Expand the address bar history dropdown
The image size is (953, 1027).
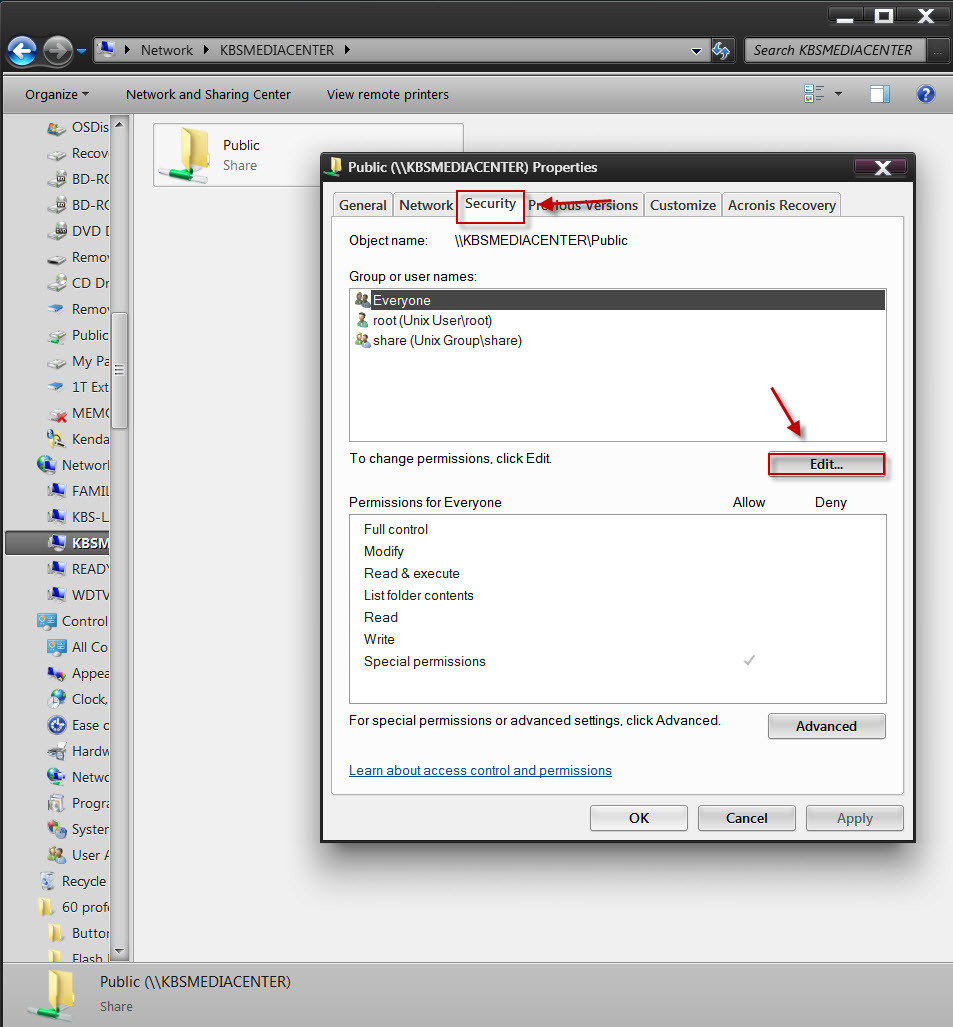pyautogui.click(x=696, y=51)
